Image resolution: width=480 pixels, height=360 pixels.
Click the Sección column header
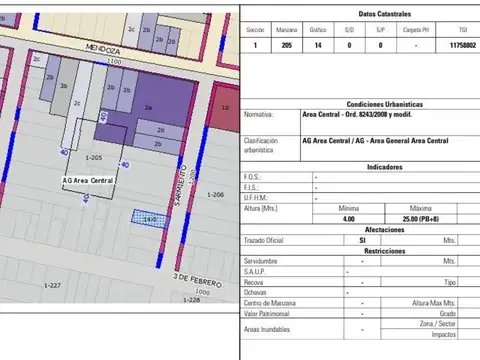pyautogui.click(x=255, y=30)
